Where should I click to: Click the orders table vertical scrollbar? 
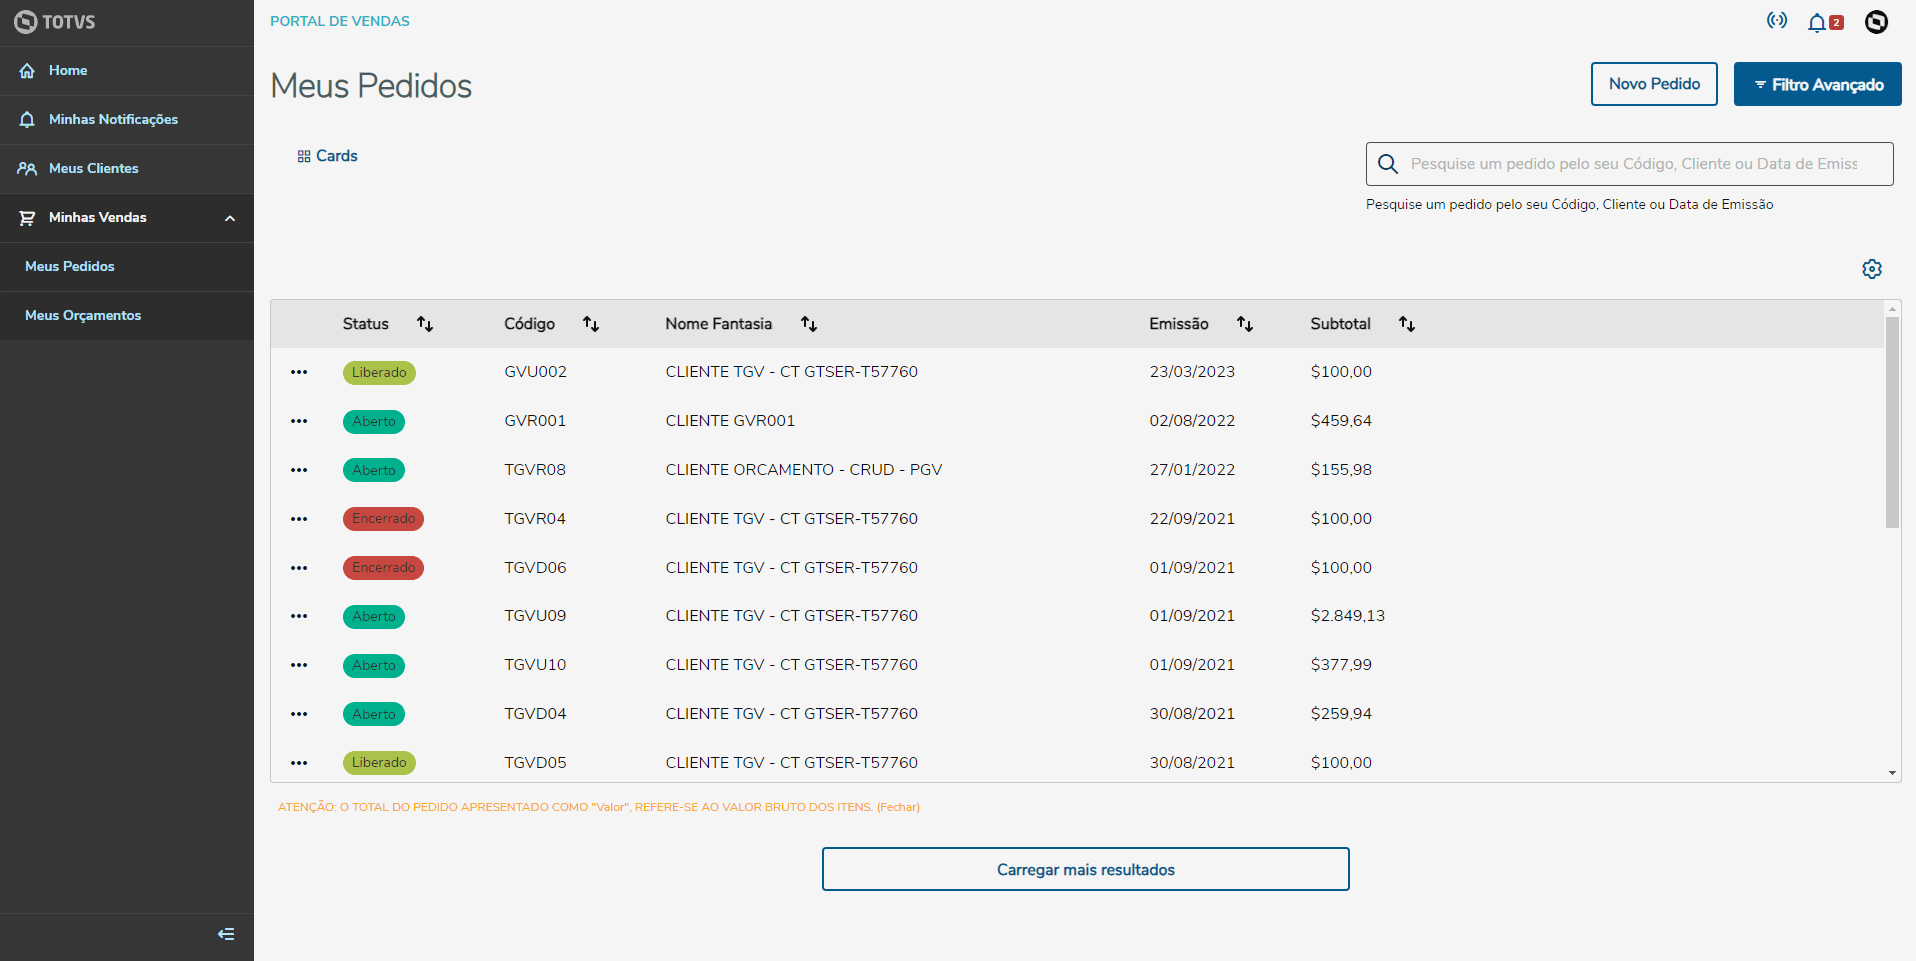click(x=1891, y=420)
